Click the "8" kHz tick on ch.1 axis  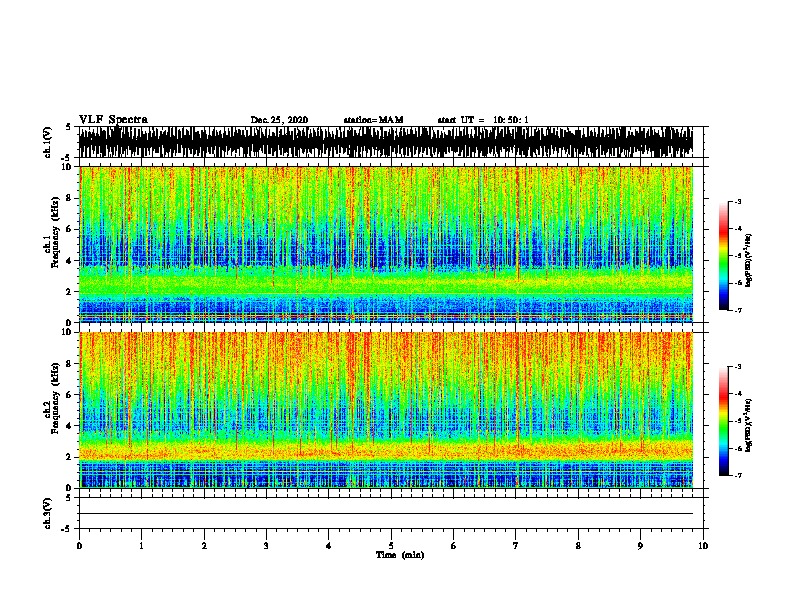70,198
